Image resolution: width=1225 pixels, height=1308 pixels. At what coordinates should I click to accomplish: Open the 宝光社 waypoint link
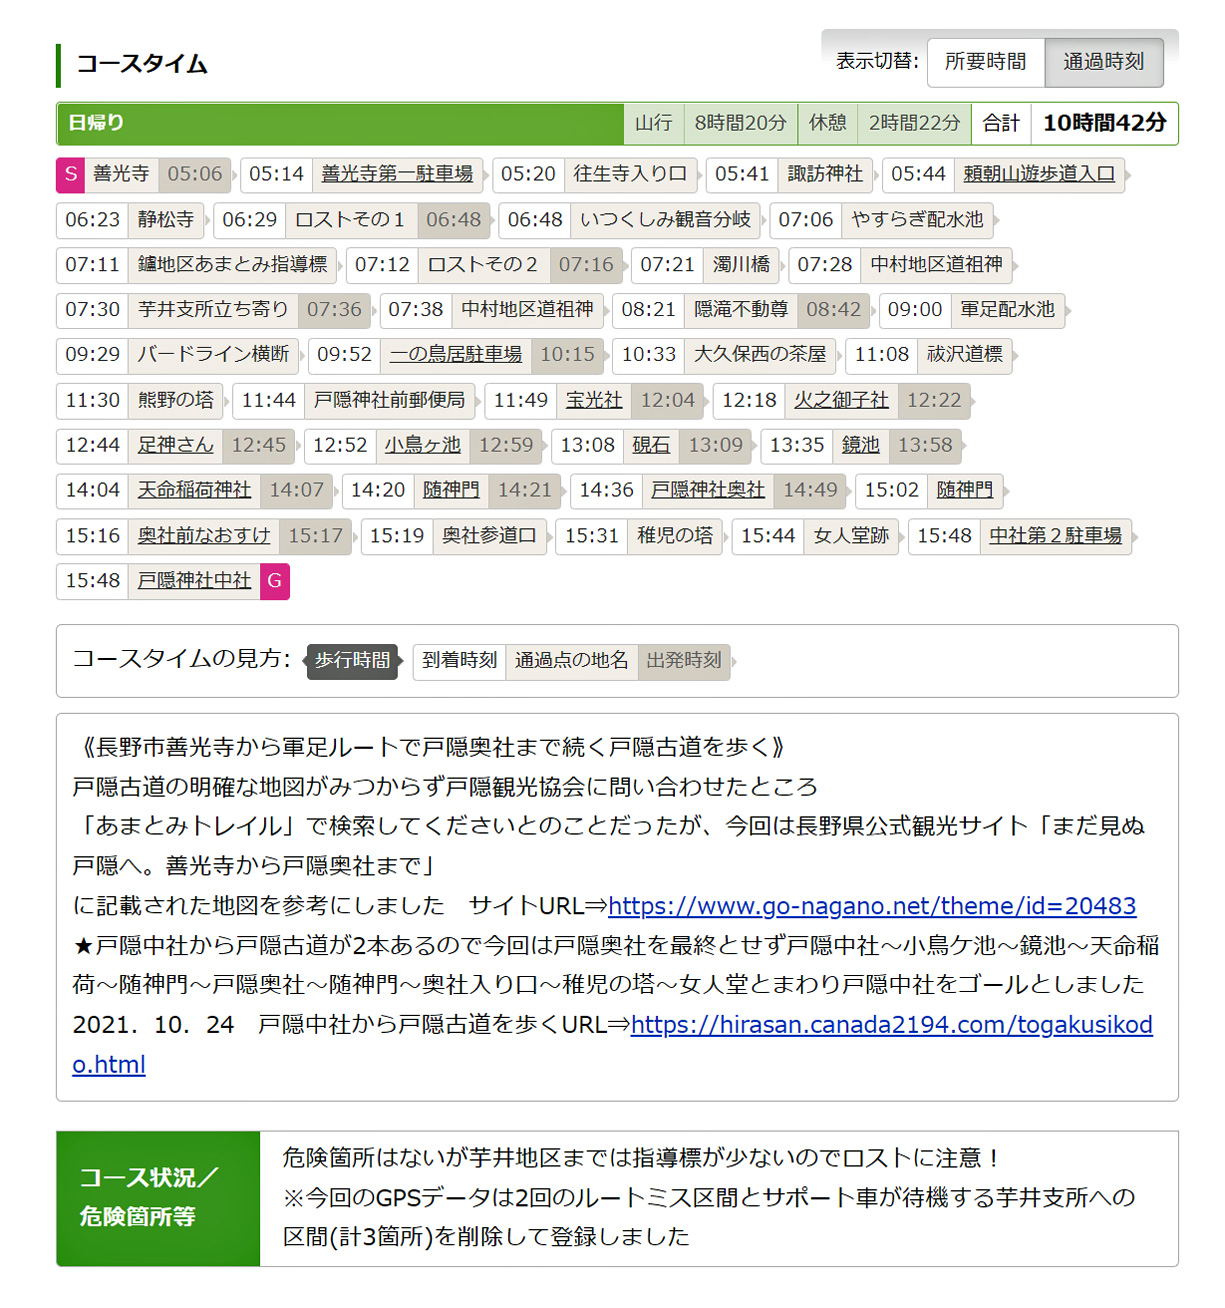(594, 400)
